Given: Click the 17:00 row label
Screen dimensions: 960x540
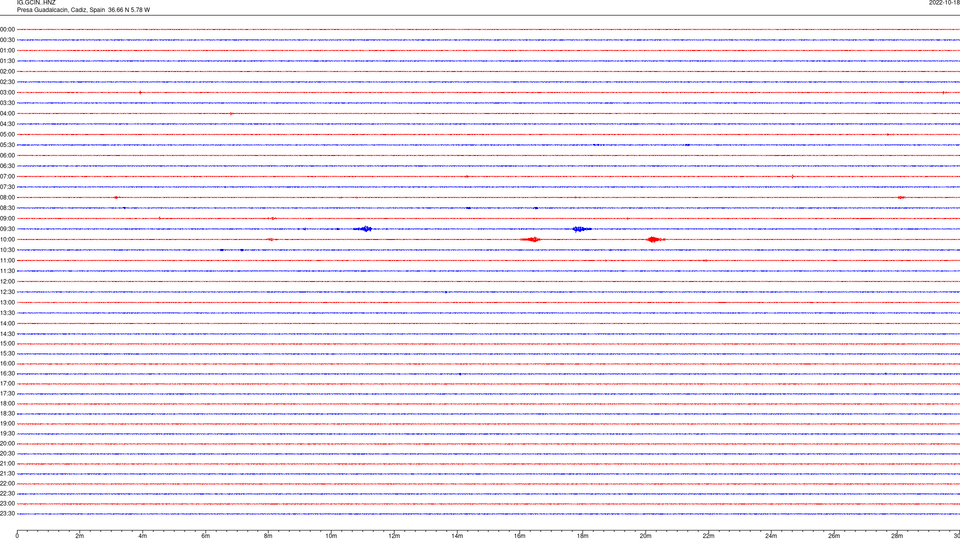Looking at the screenshot, I should (x=7, y=384).
